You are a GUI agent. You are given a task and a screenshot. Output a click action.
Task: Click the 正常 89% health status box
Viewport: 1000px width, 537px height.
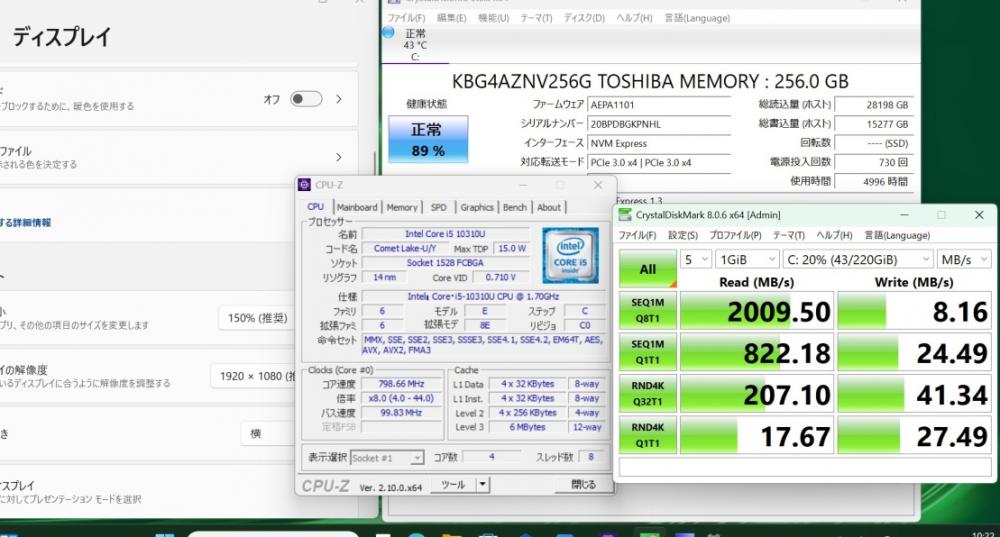click(428, 139)
